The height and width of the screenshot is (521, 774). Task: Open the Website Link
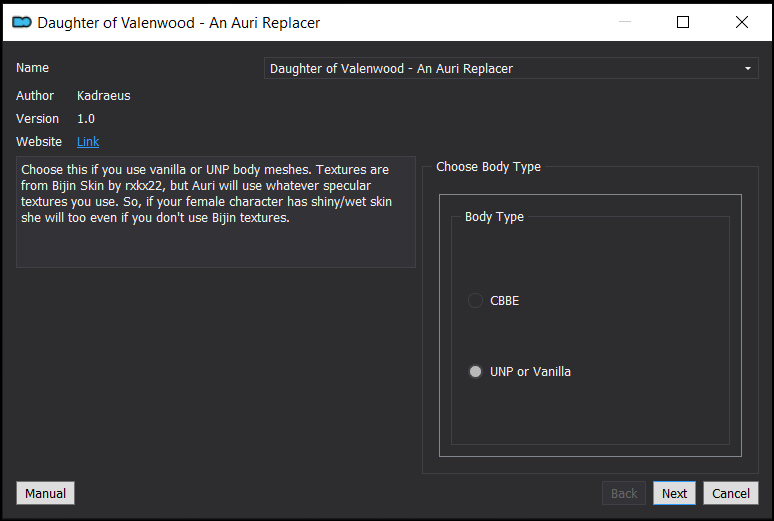click(88, 142)
